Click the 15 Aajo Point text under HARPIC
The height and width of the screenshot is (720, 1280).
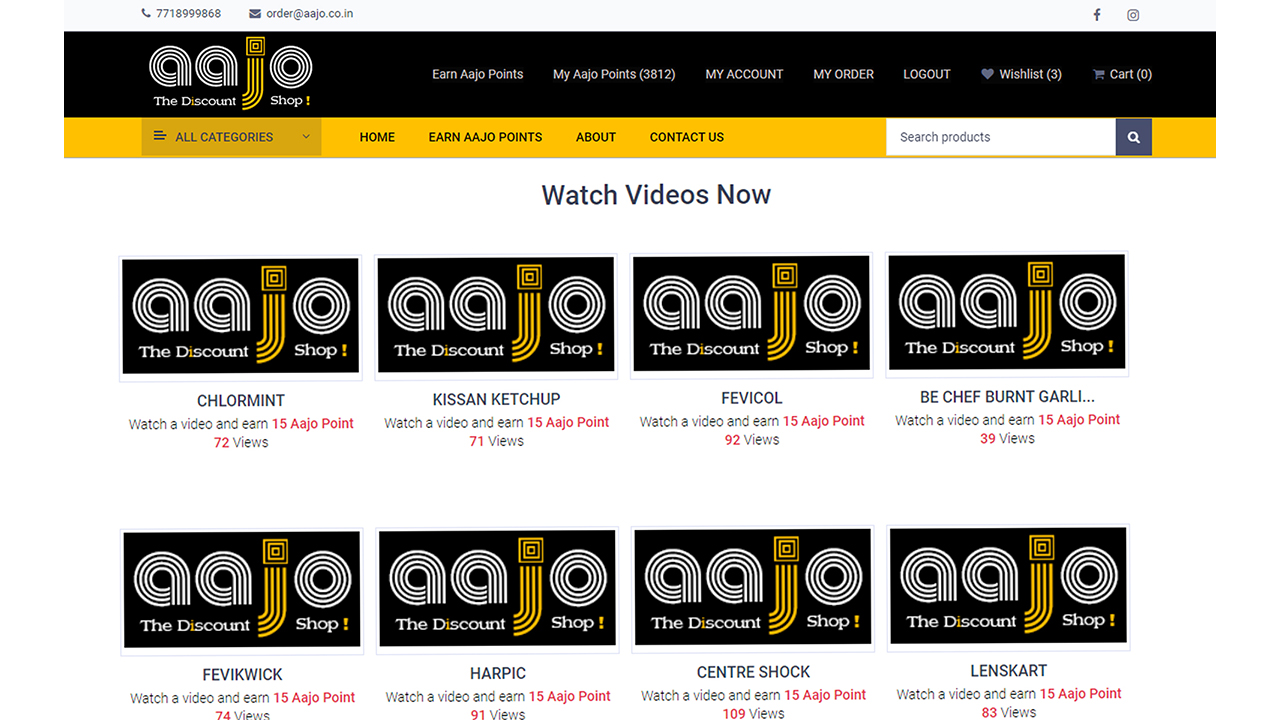pos(570,697)
